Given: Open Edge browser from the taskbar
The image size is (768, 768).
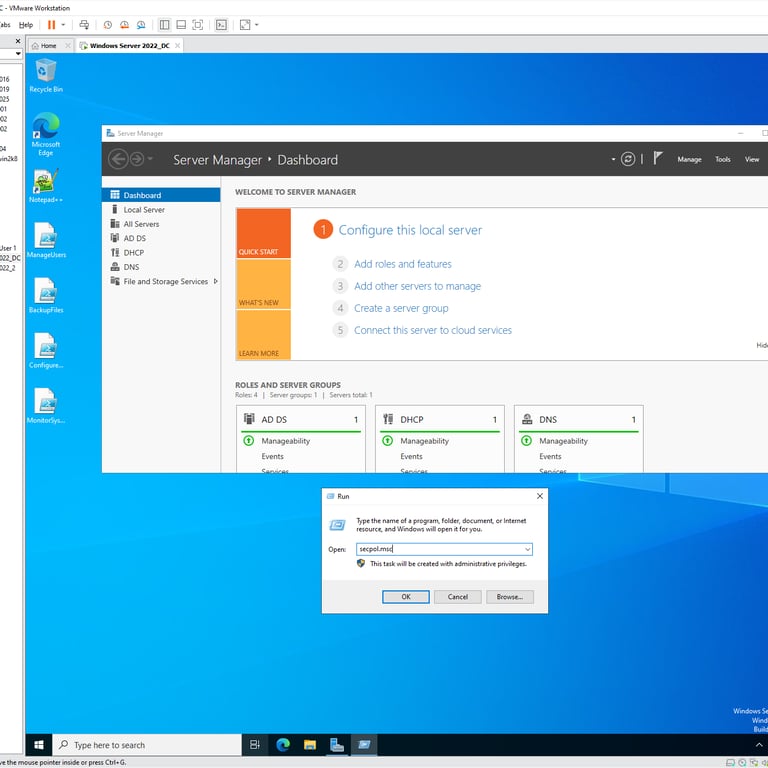Looking at the screenshot, I should tap(283, 744).
